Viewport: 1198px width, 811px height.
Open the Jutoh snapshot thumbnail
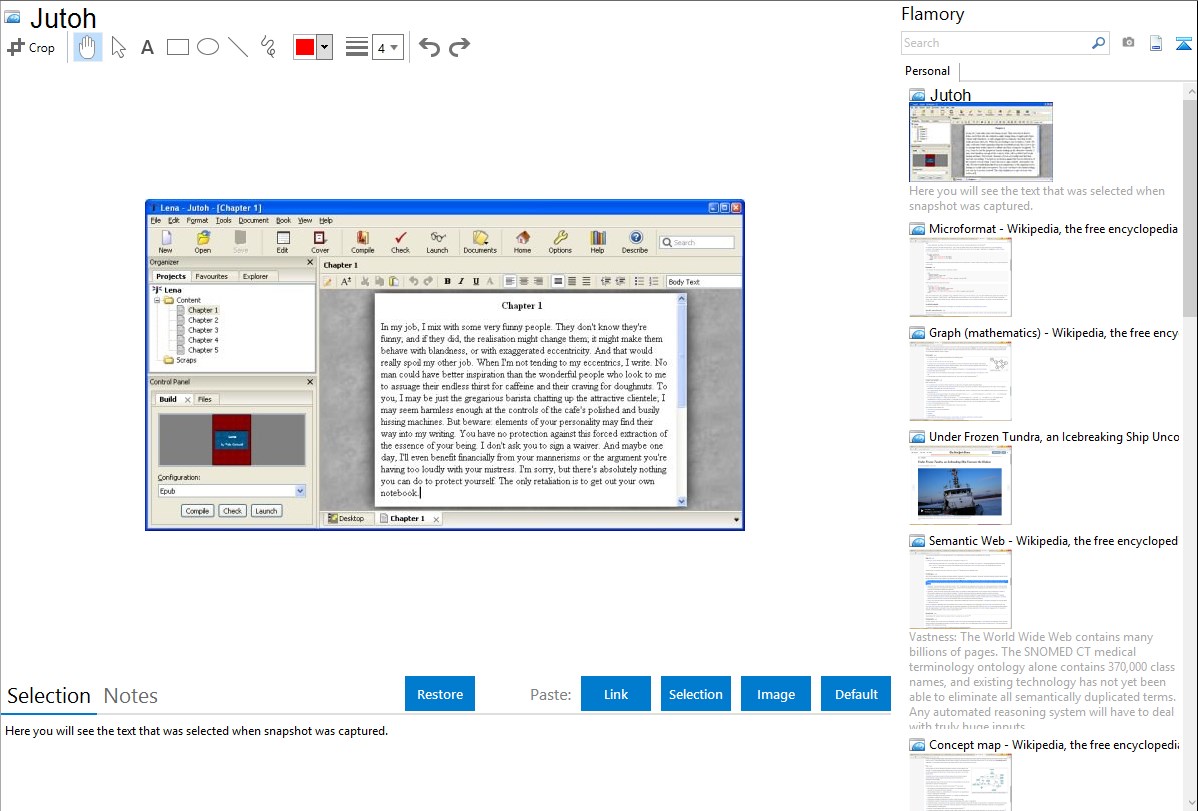(981, 142)
